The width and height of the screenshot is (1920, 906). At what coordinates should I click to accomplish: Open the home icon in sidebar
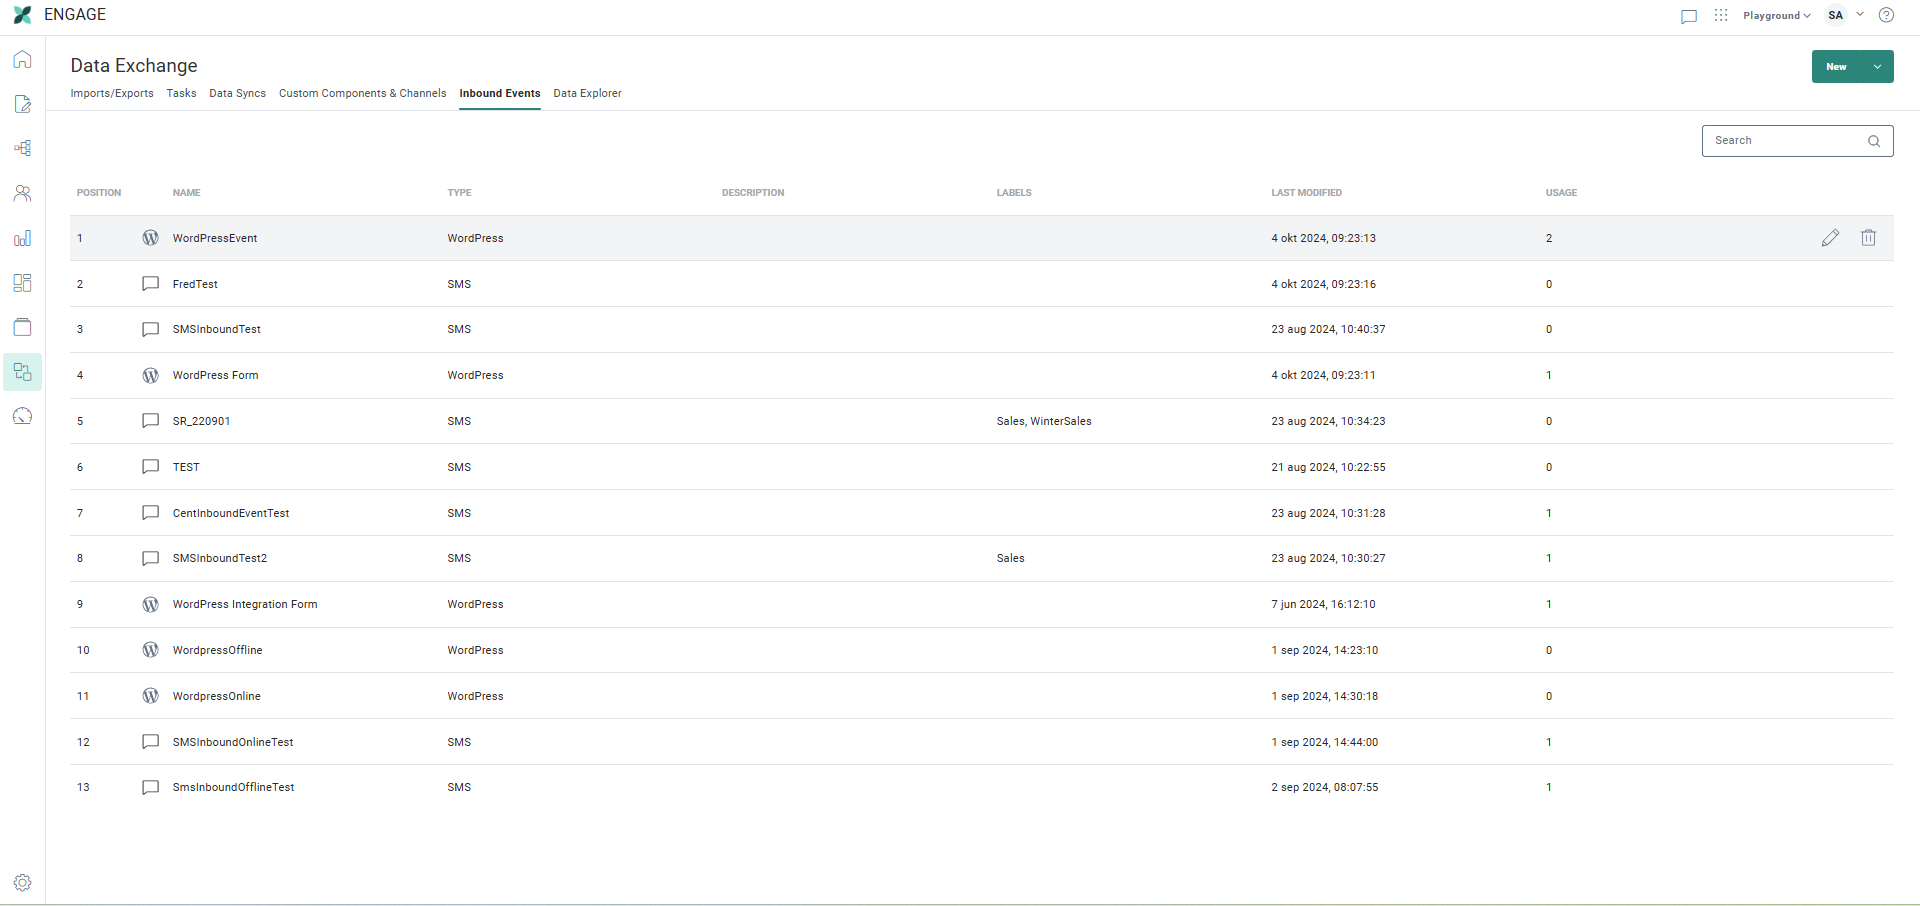tap(22, 60)
